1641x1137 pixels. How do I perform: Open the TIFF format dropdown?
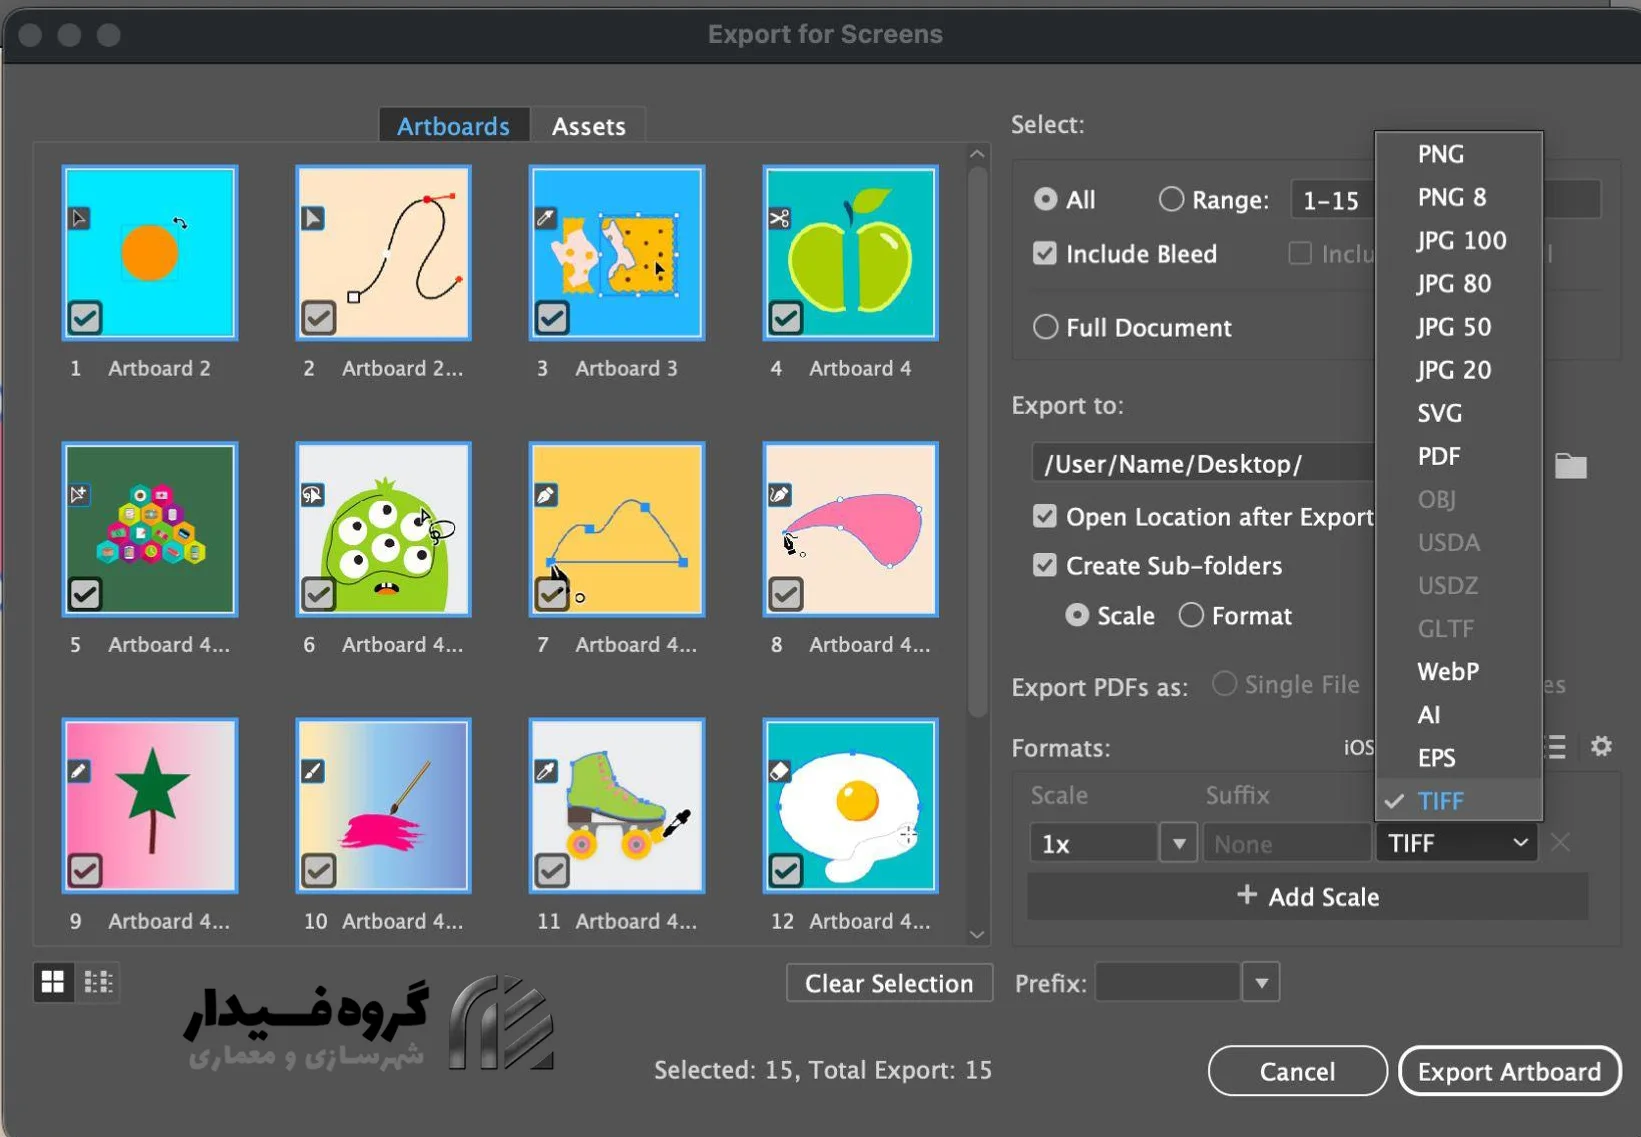coord(1456,843)
